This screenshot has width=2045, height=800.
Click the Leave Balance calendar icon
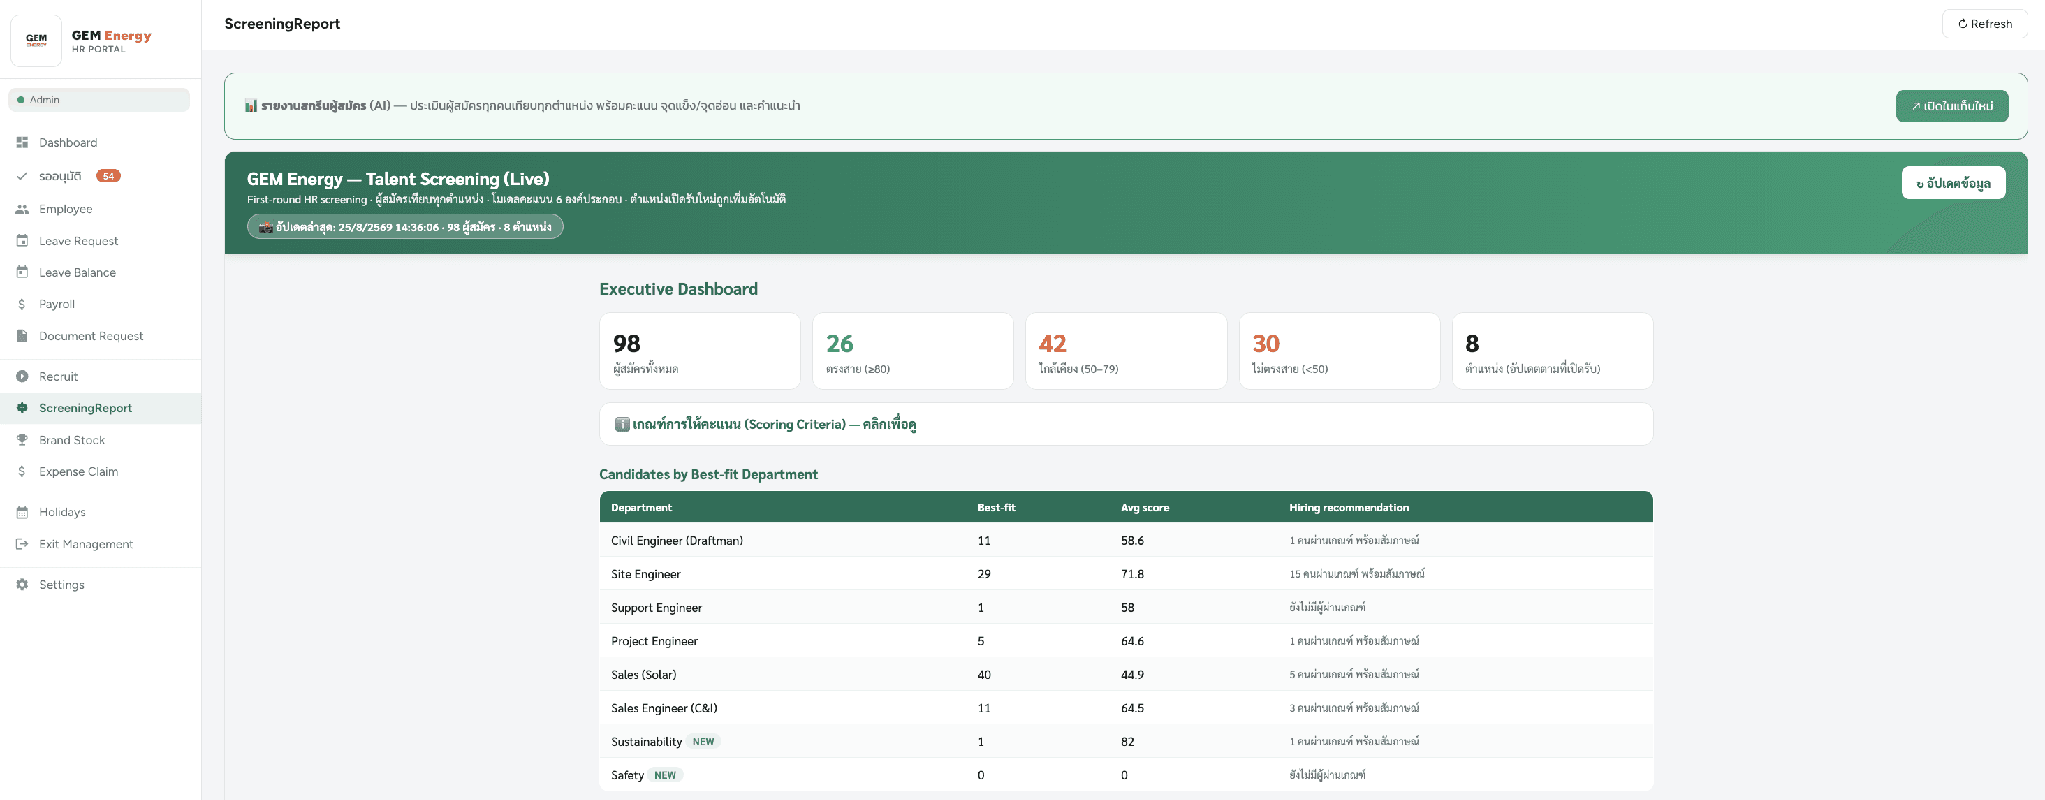pyautogui.click(x=22, y=272)
